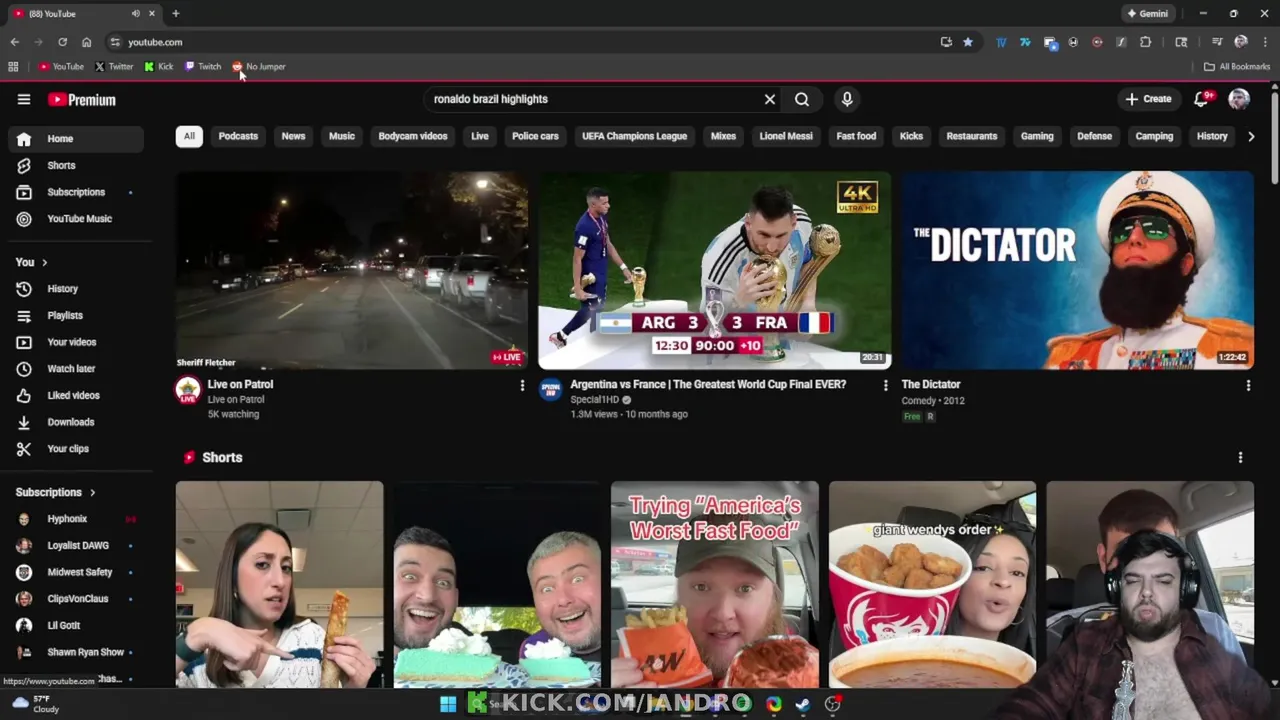Viewport: 1280px width, 720px height.
Task: Open Your clips in sidebar
Action: point(76,449)
